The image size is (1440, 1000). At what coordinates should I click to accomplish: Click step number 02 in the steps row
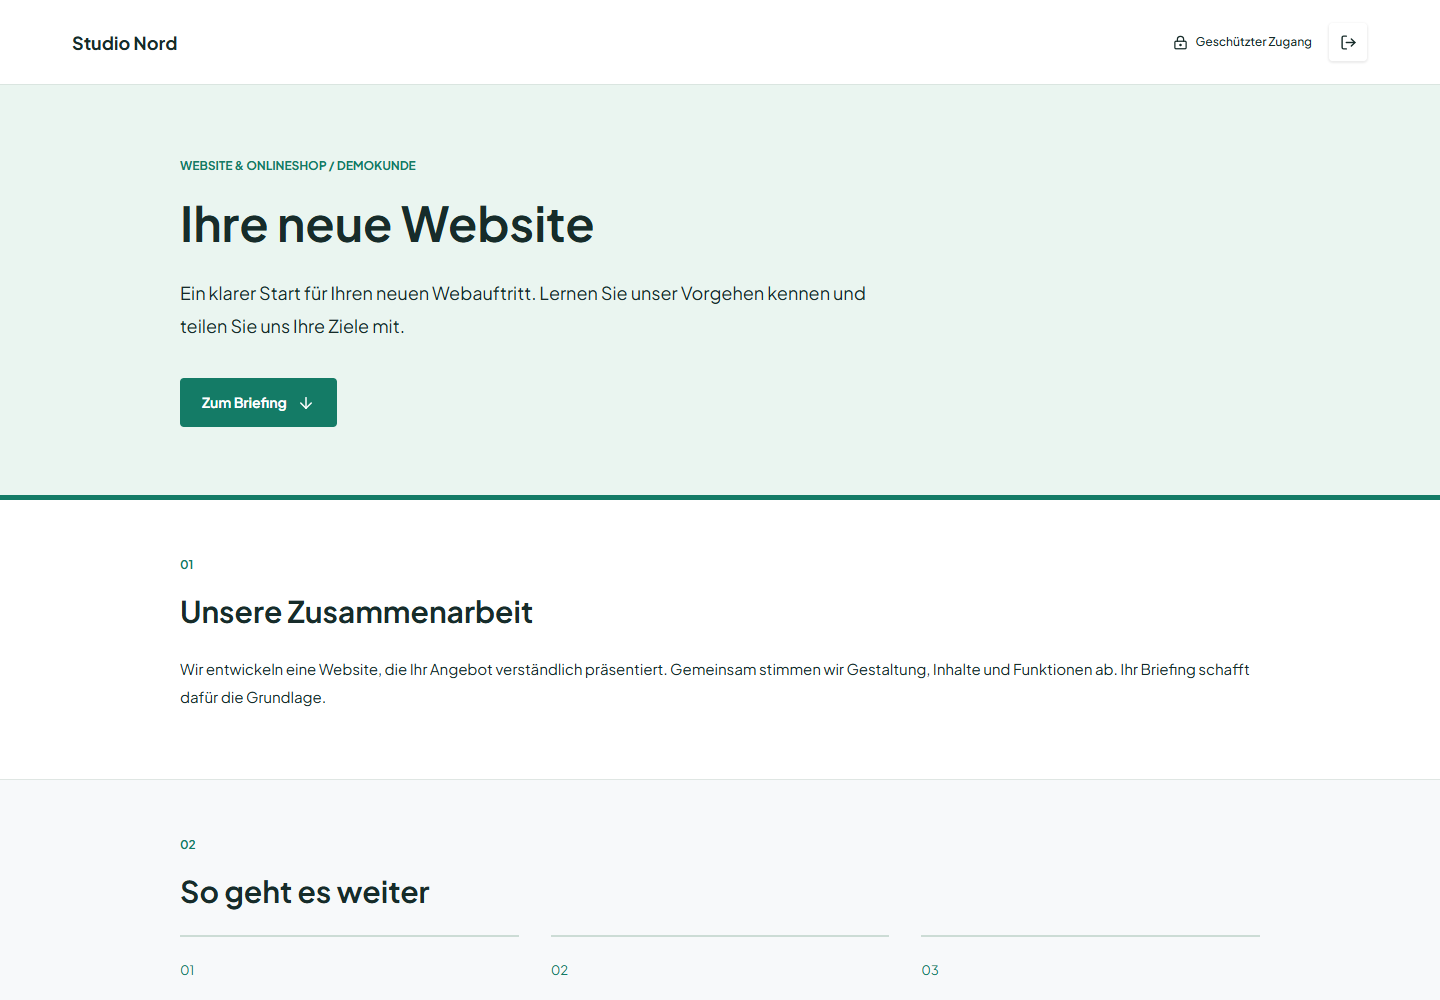(x=559, y=970)
